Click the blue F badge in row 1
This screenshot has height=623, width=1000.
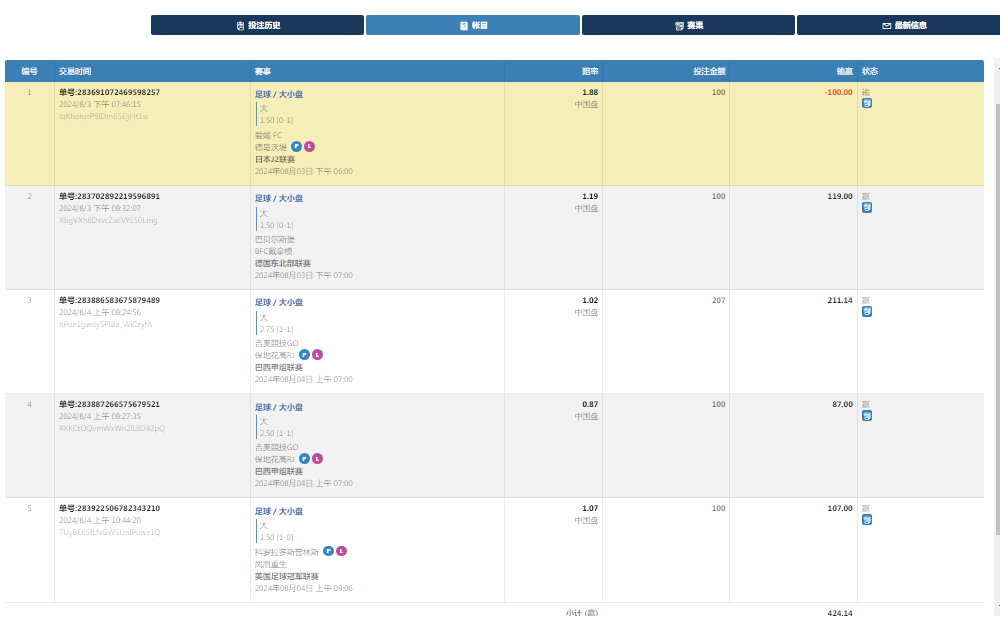click(296, 146)
